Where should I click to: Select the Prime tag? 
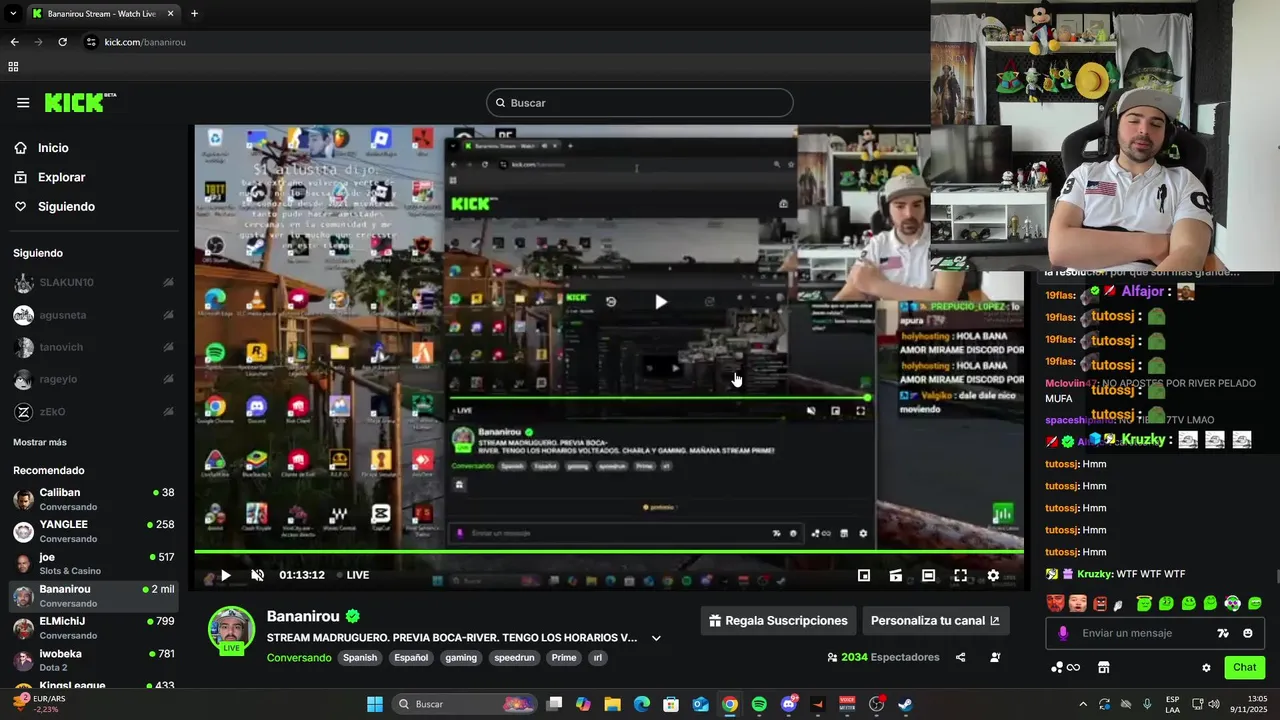tap(564, 658)
